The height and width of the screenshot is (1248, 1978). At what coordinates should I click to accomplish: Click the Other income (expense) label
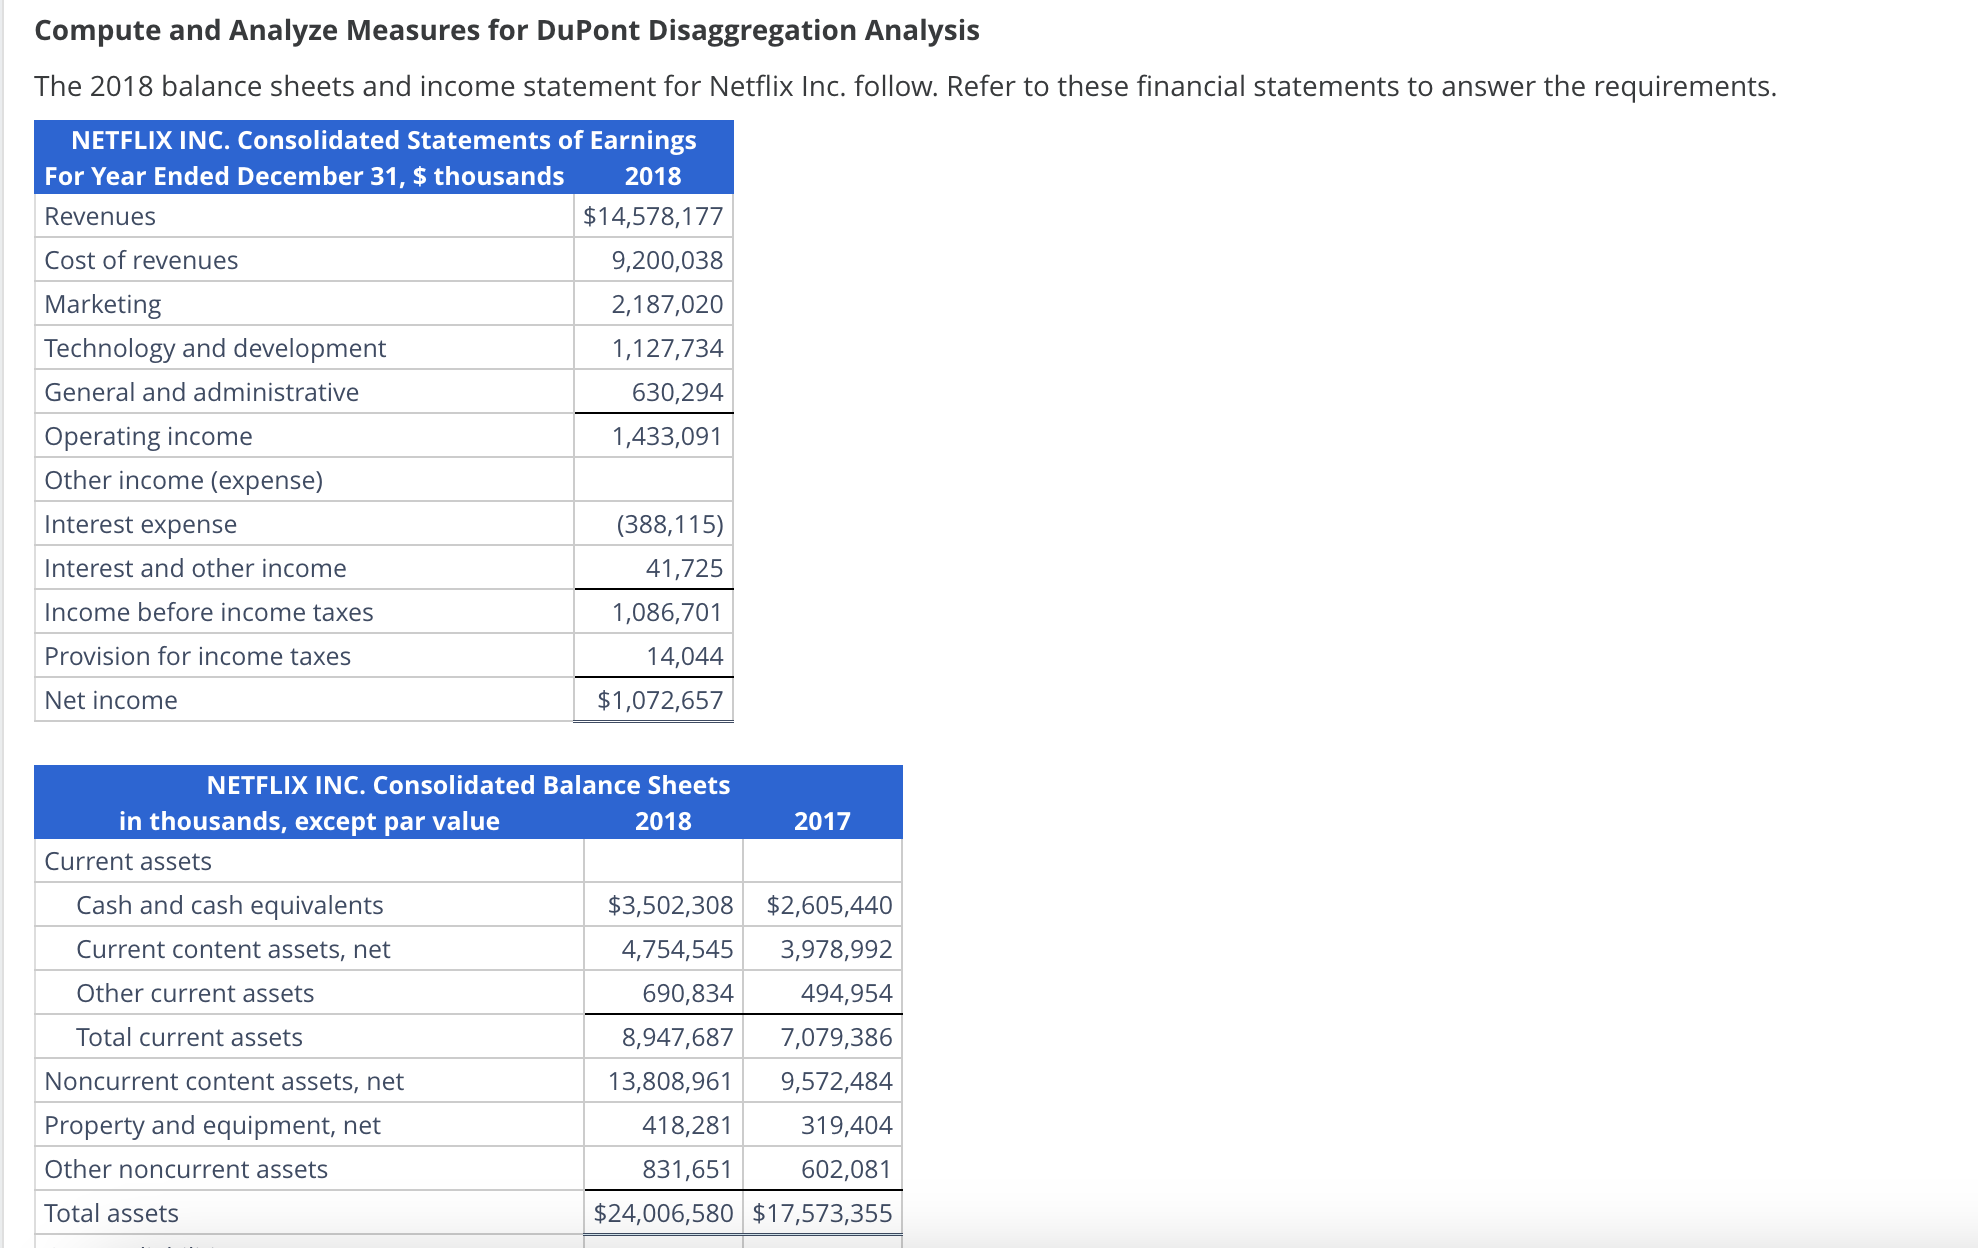click(184, 480)
